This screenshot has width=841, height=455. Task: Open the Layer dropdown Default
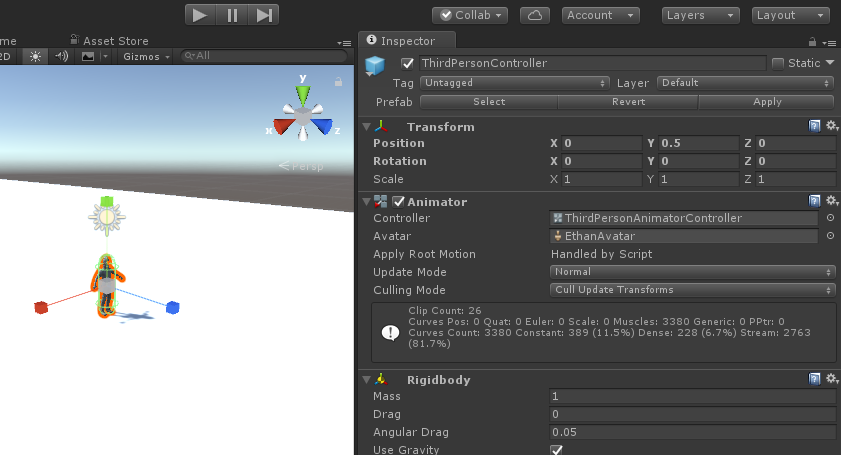tap(745, 83)
